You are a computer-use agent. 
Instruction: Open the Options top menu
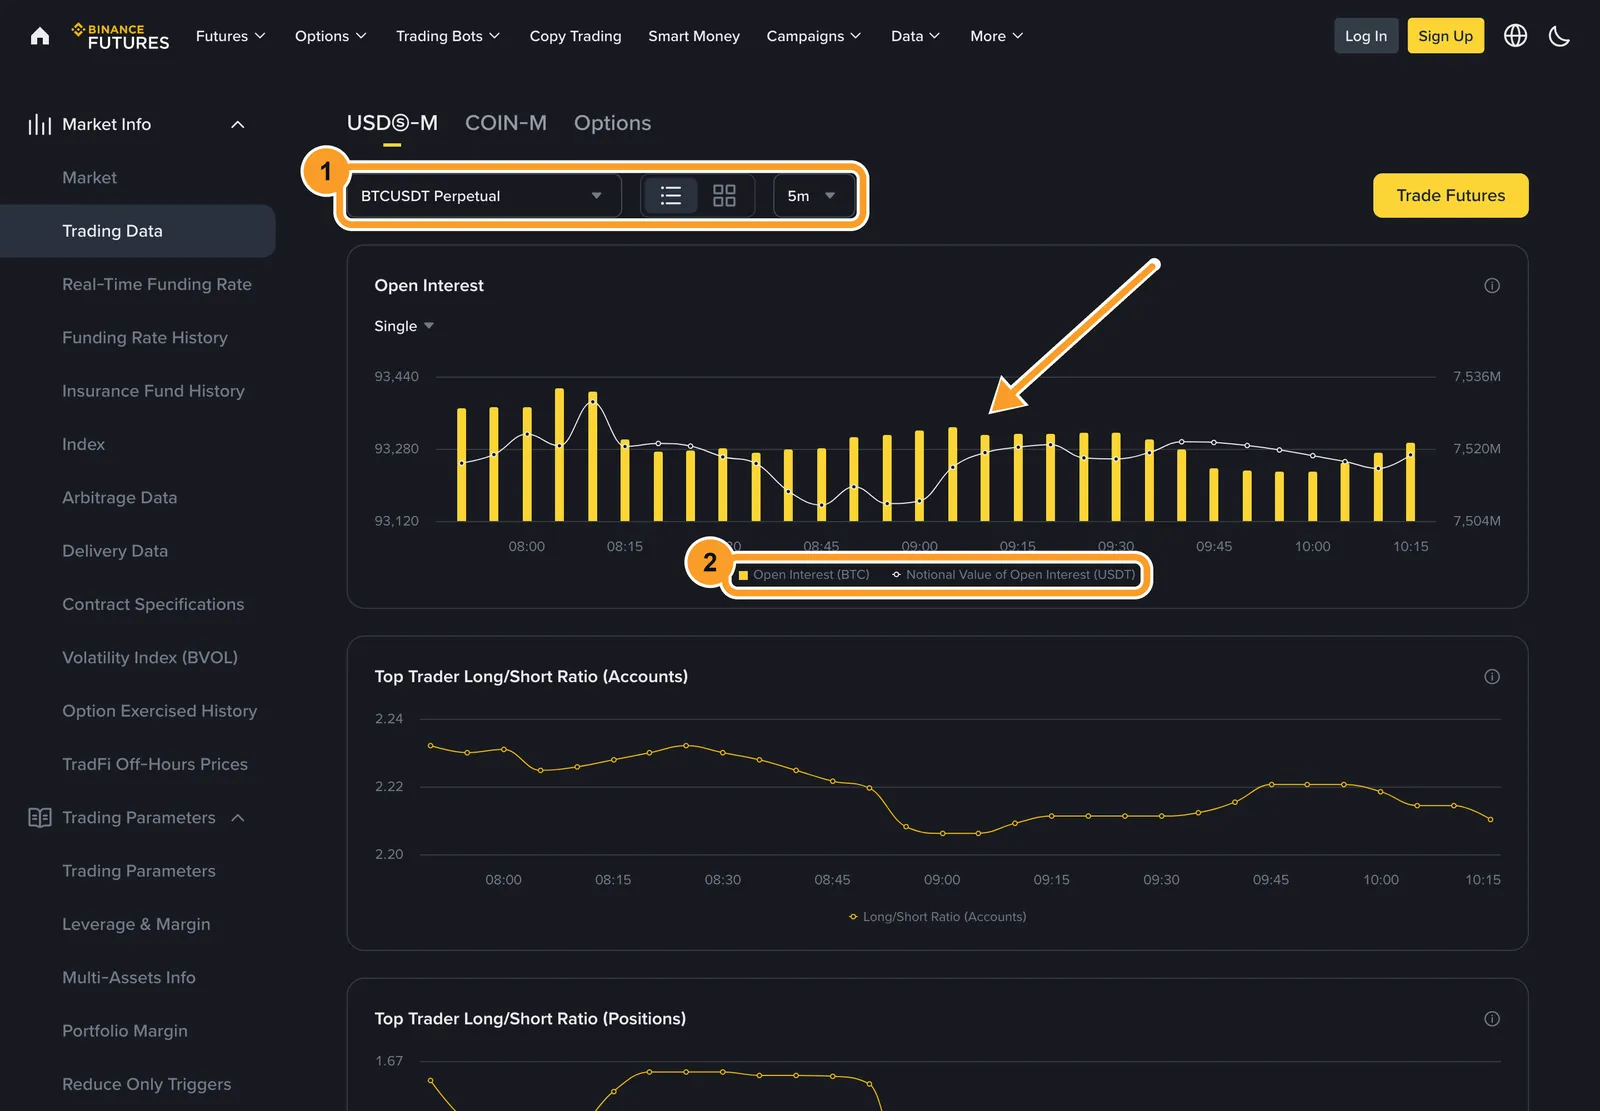tap(331, 36)
